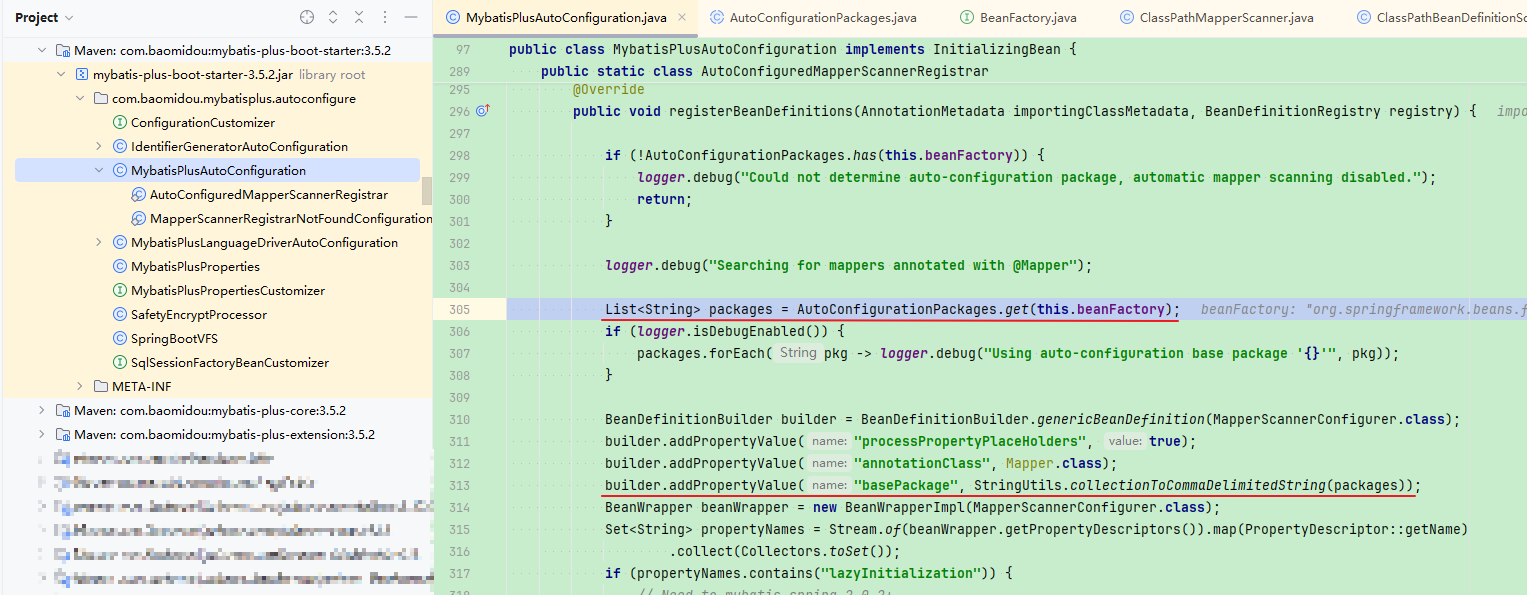The width and height of the screenshot is (1527, 595).
Task: Hide the Project tool window with minus icon
Action: pos(411,18)
